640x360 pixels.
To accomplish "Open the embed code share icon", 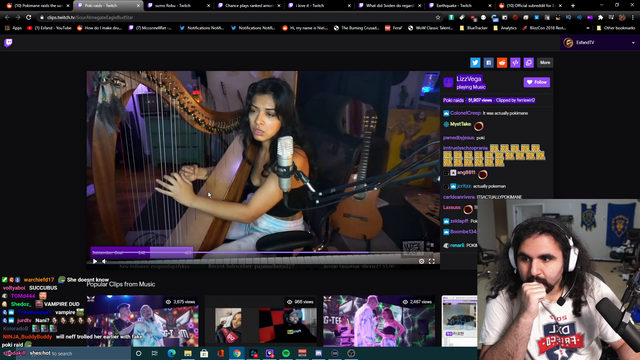I will coord(515,62).
